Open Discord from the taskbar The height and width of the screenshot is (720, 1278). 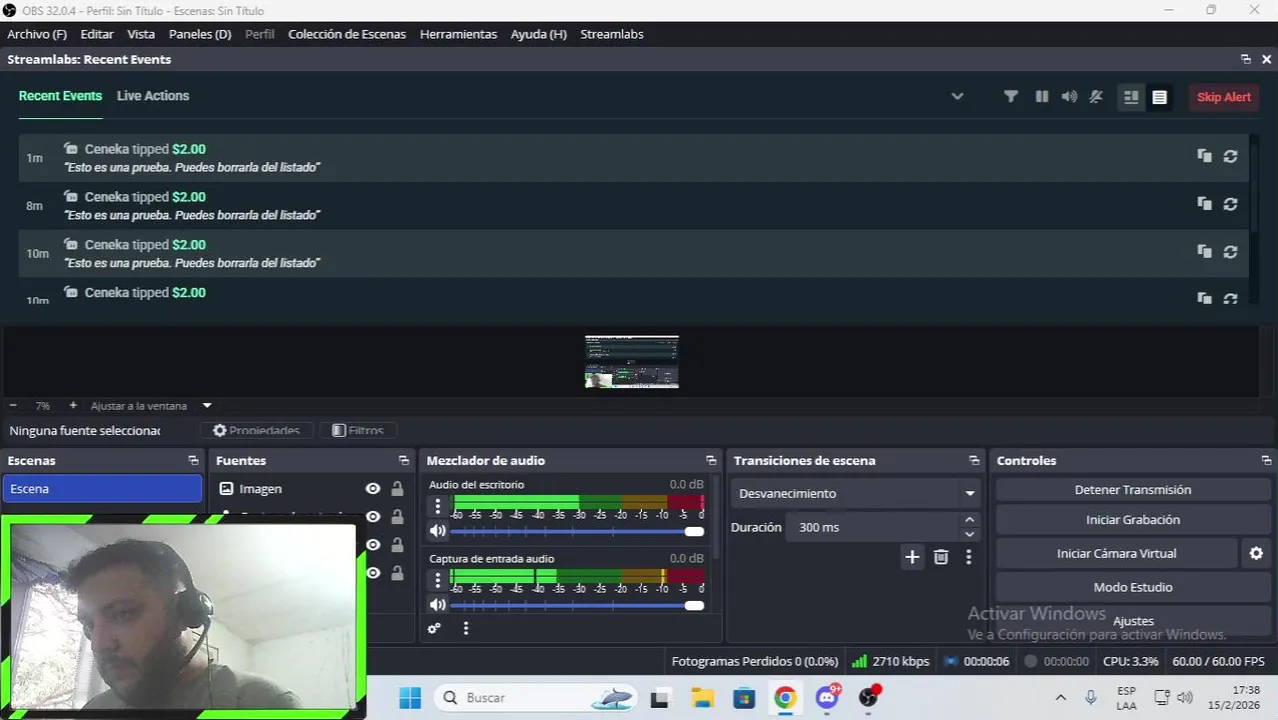pyautogui.click(x=827, y=697)
